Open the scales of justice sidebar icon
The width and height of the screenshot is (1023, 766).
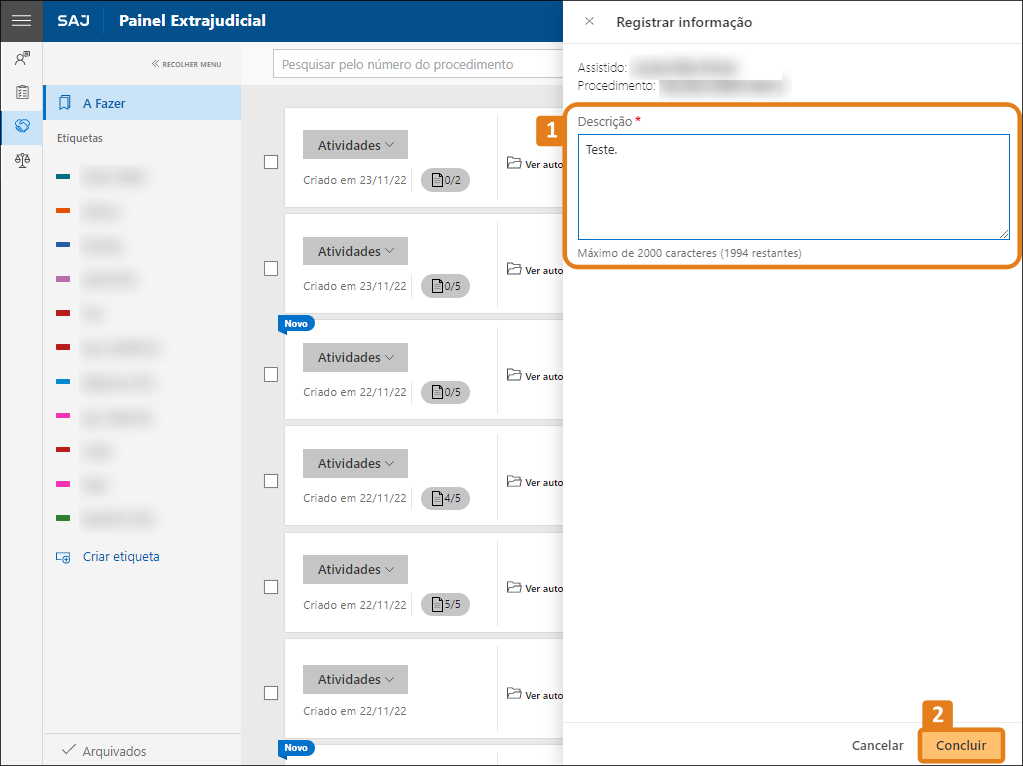point(22,160)
